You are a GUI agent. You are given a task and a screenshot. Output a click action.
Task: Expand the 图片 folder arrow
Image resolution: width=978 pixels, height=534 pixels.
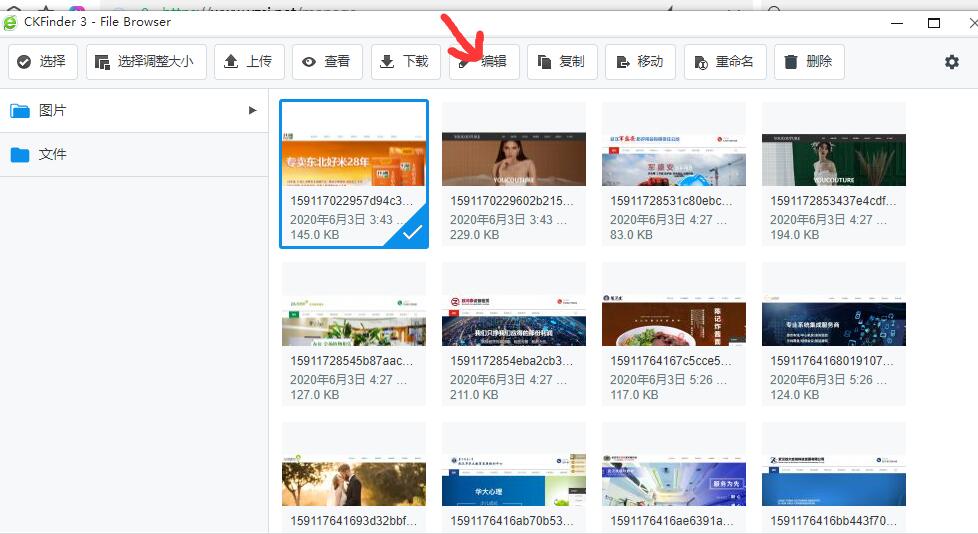253,110
